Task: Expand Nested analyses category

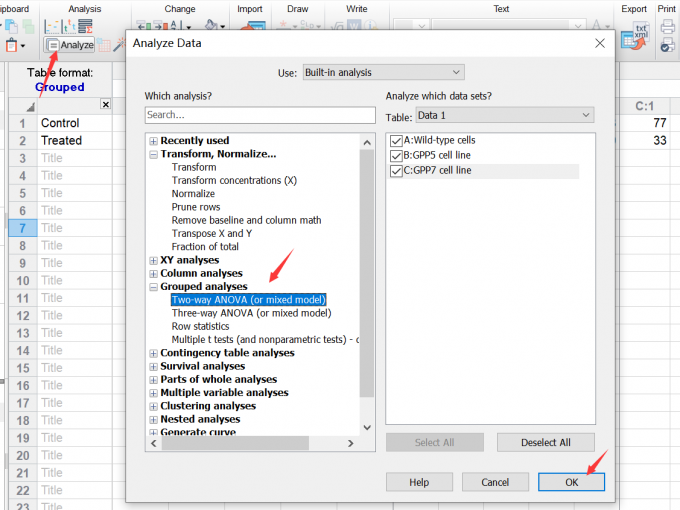Action: (154, 420)
